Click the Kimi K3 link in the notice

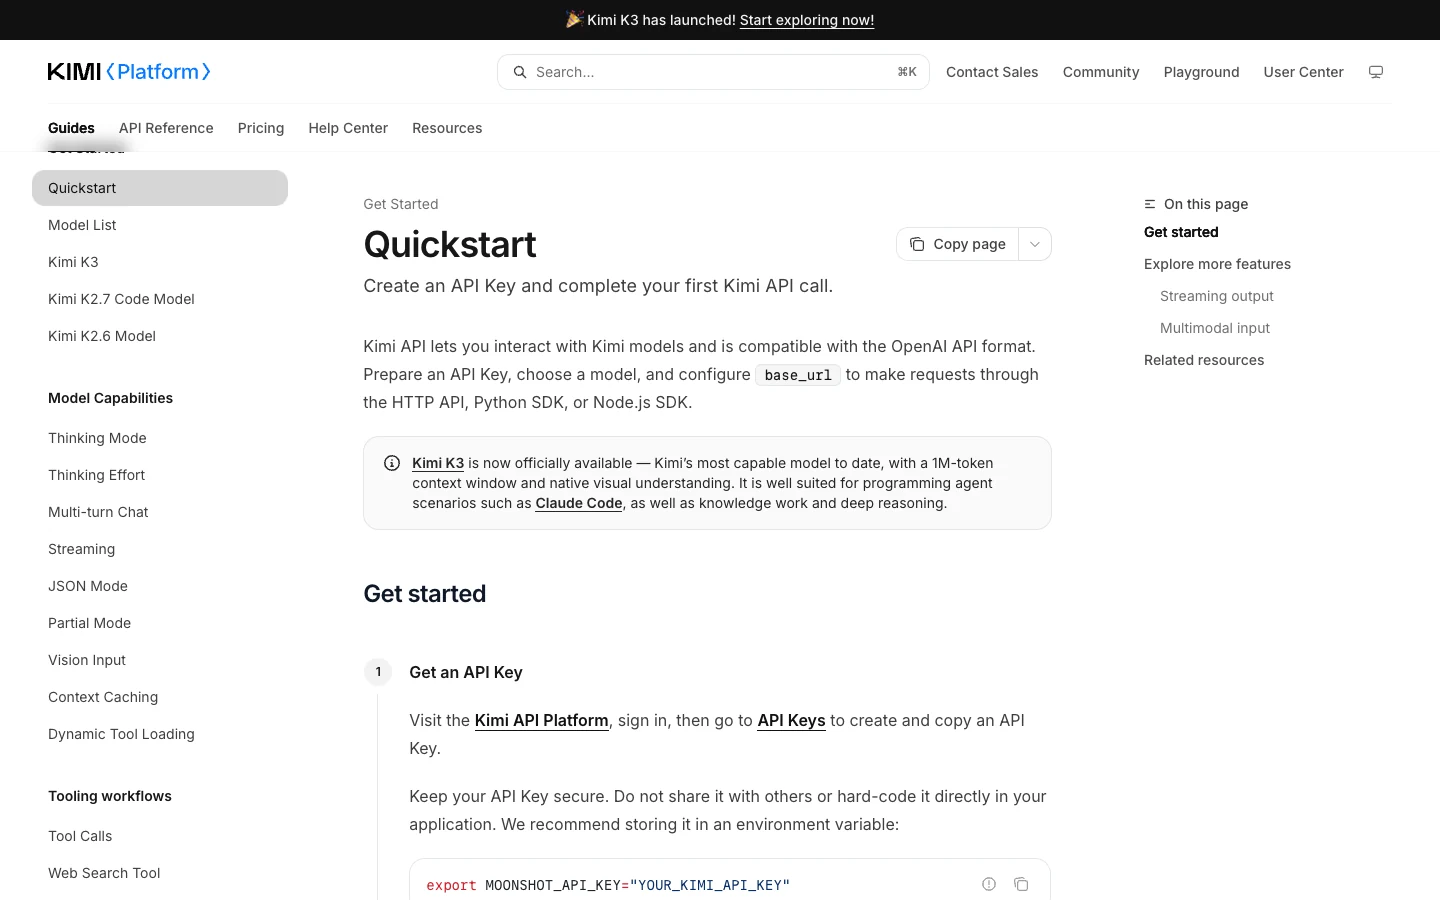438,463
